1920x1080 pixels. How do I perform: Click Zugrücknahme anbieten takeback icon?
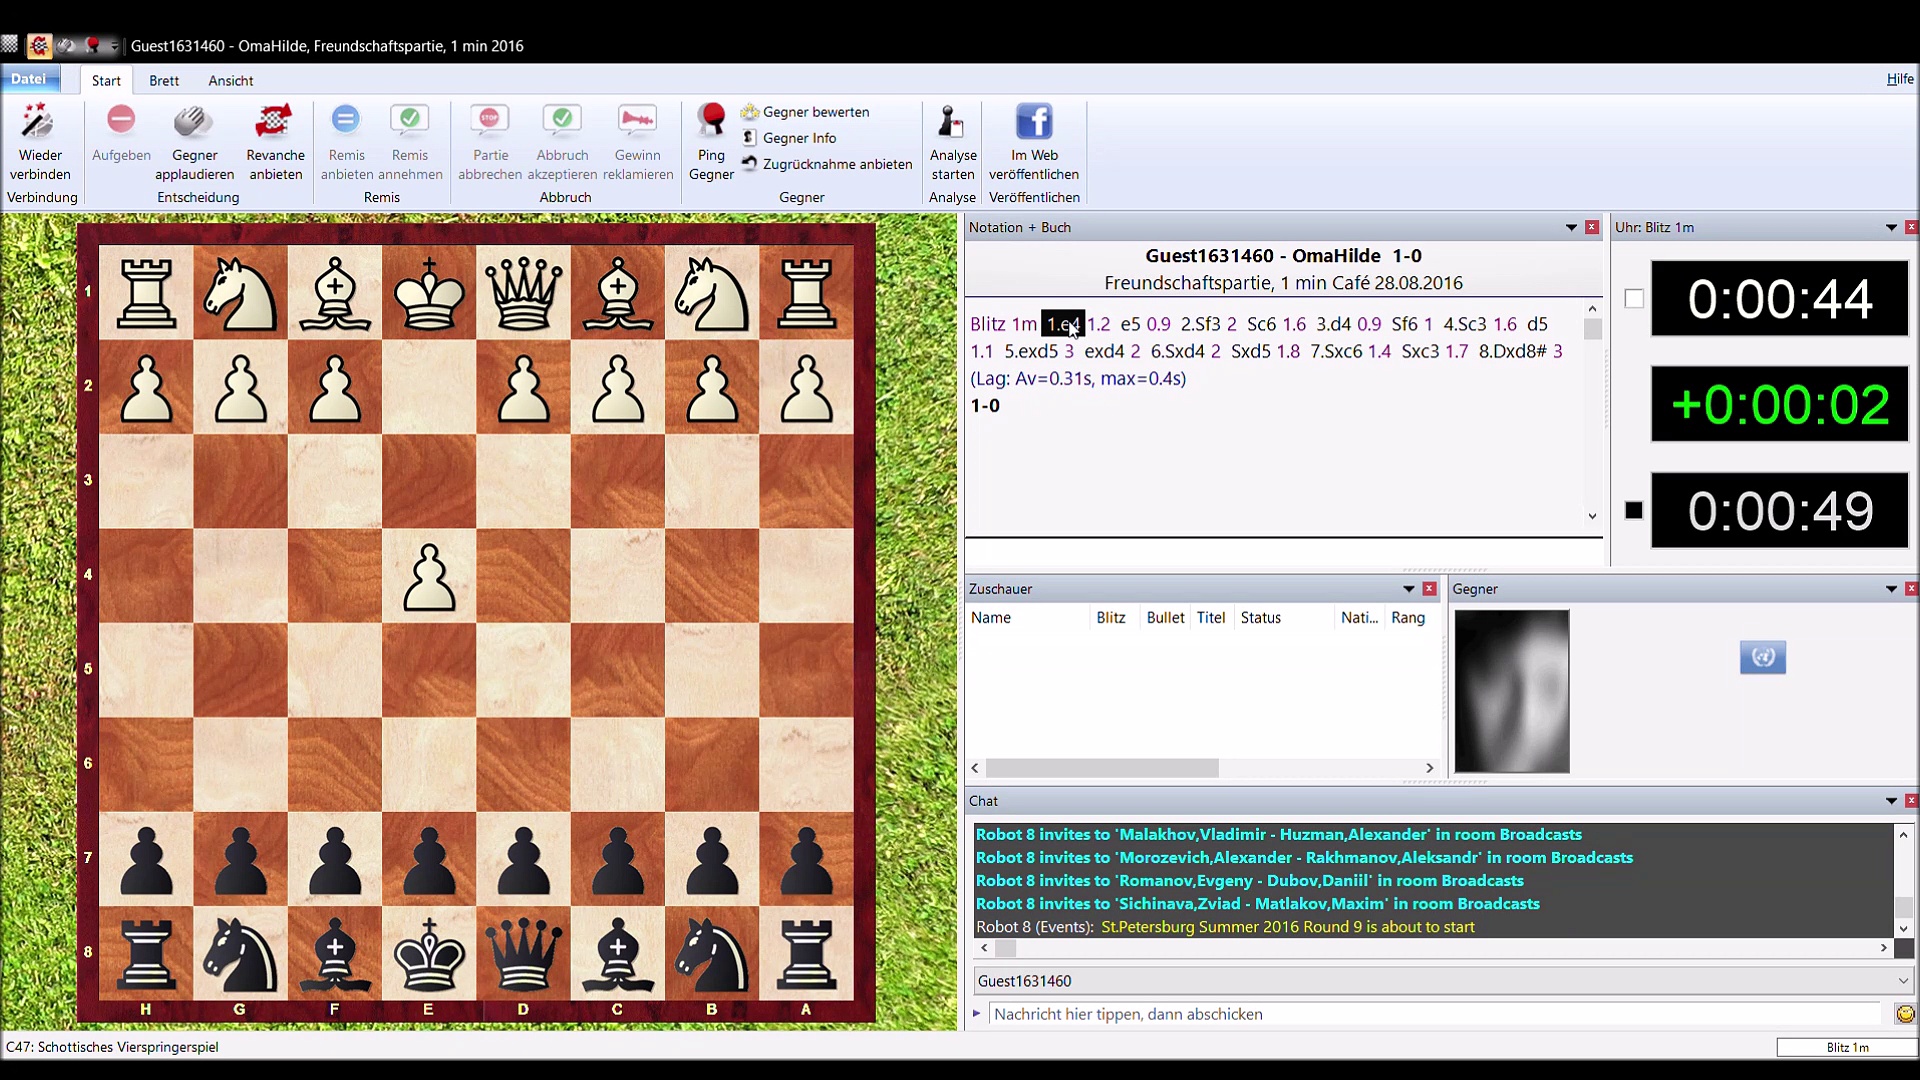(749, 164)
